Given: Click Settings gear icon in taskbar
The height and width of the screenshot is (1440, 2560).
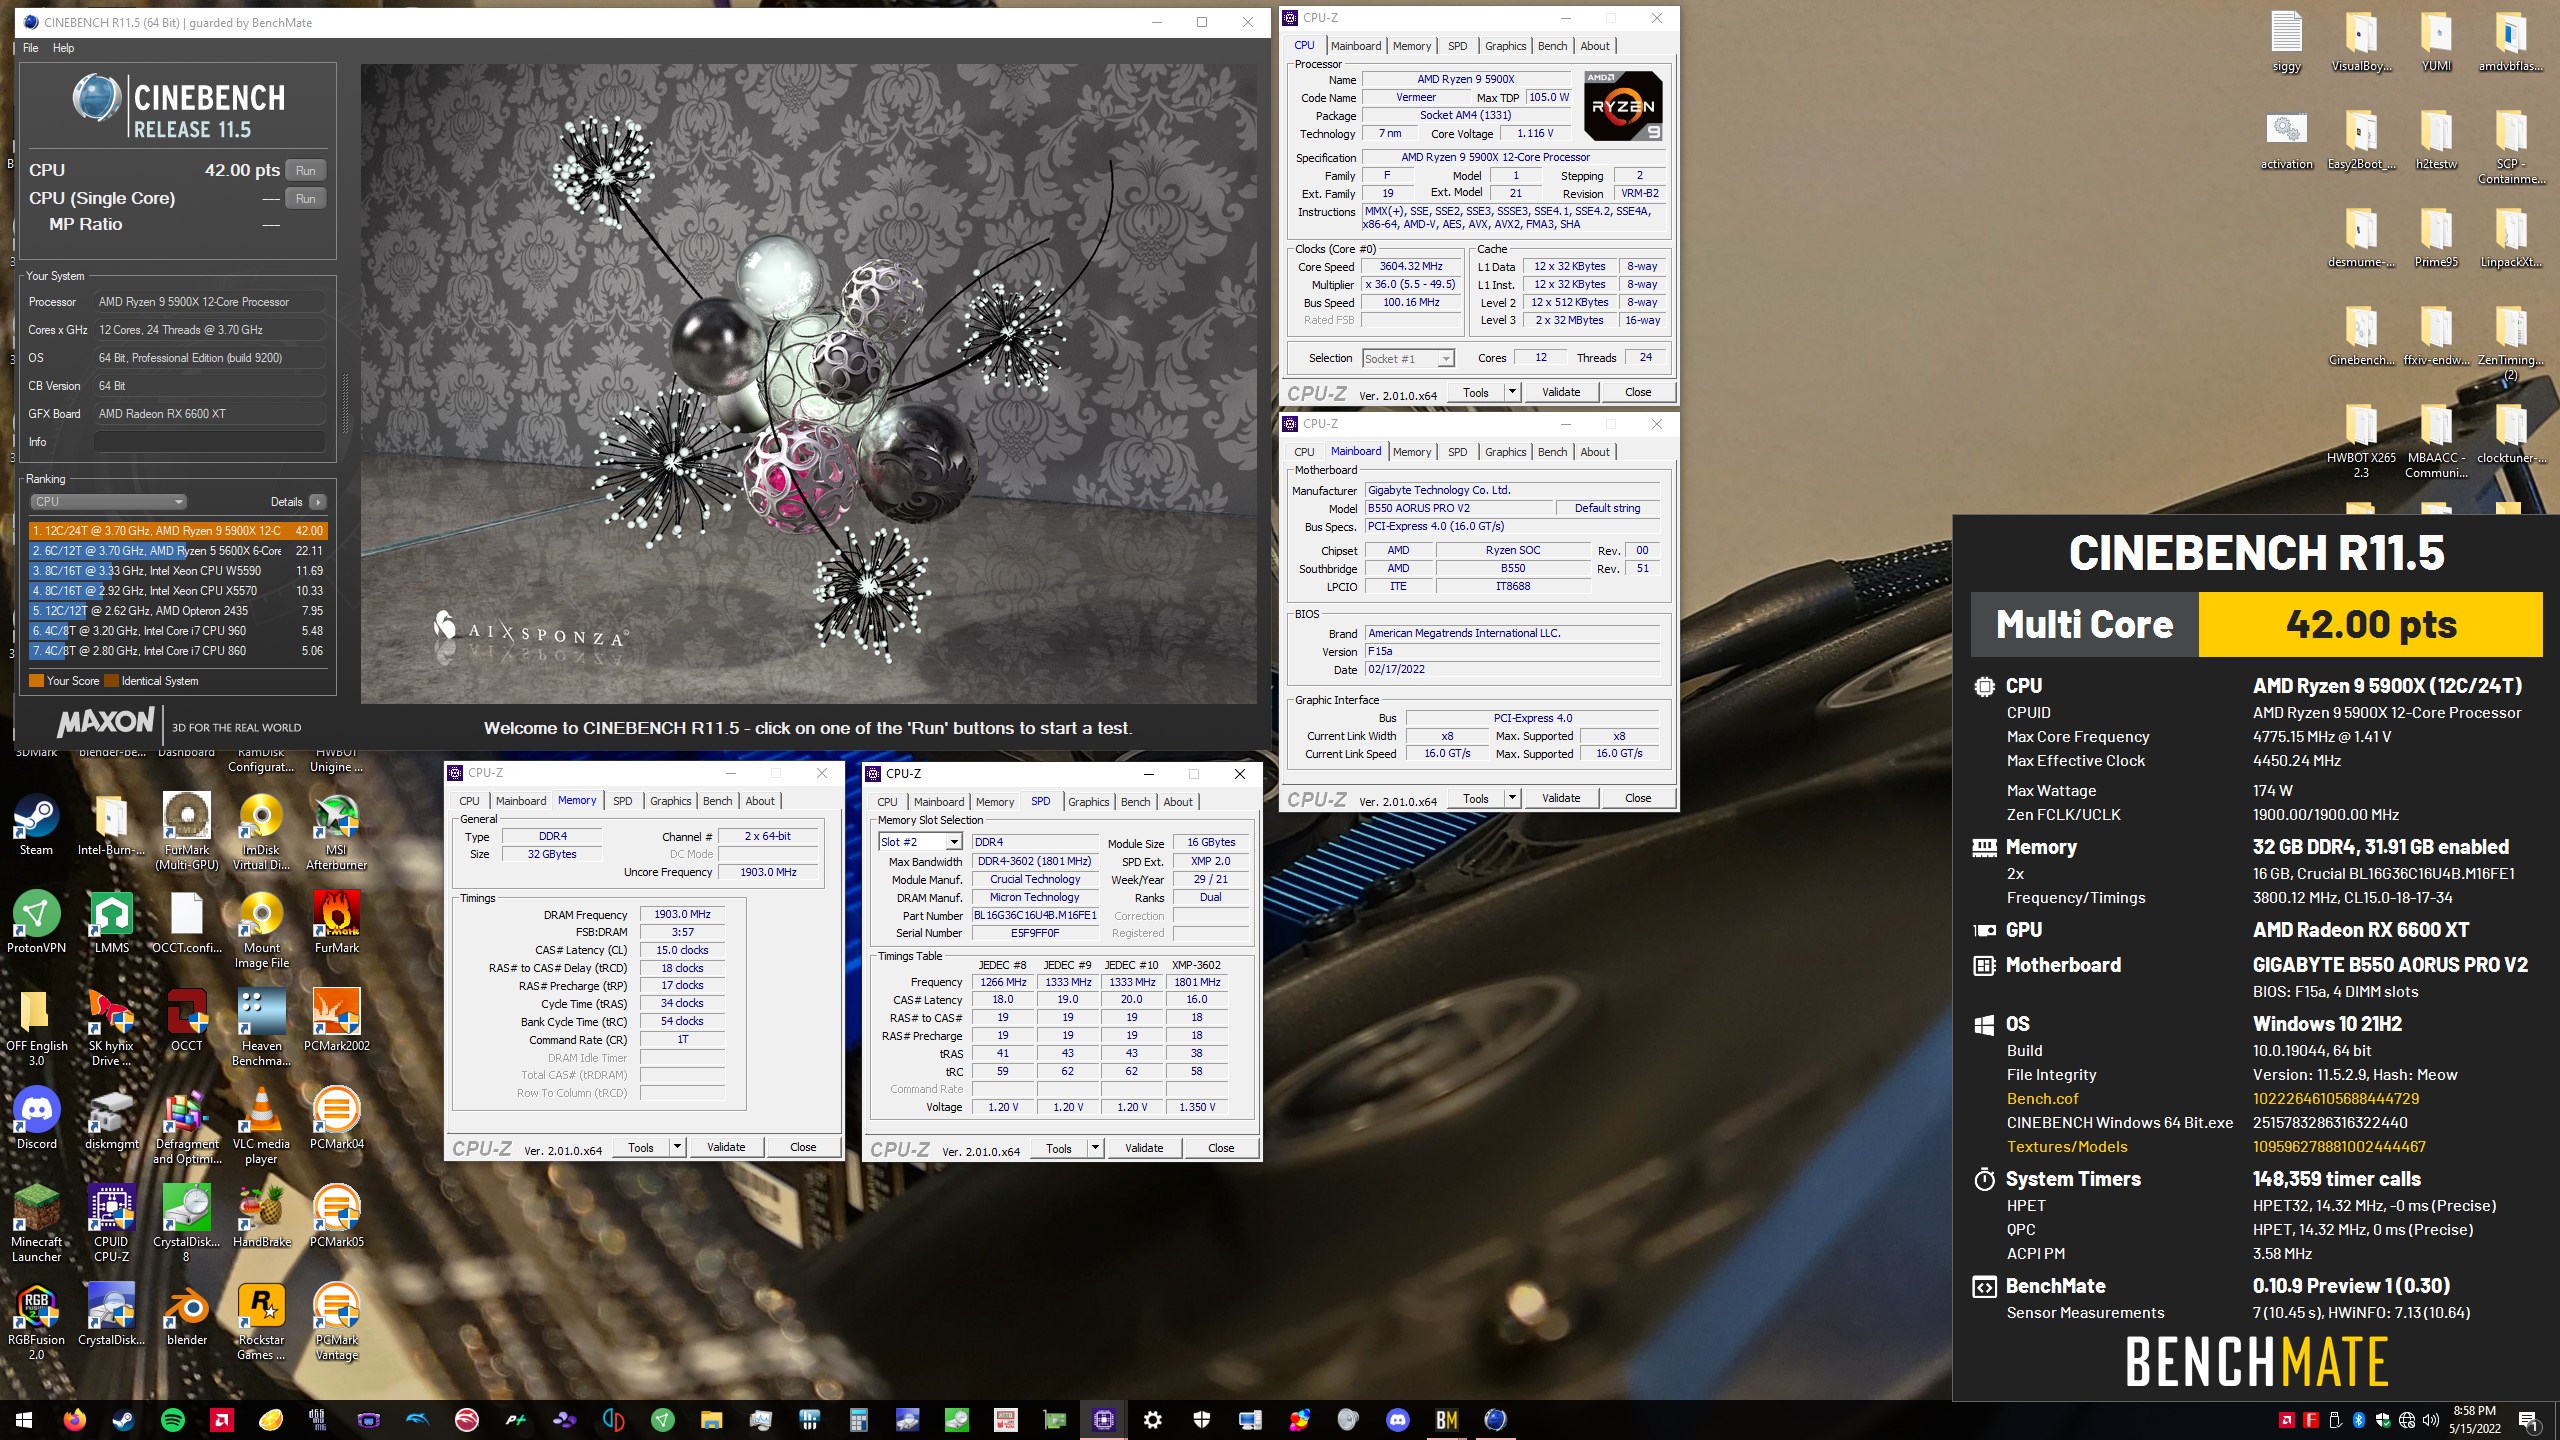Looking at the screenshot, I should (x=1152, y=1420).
